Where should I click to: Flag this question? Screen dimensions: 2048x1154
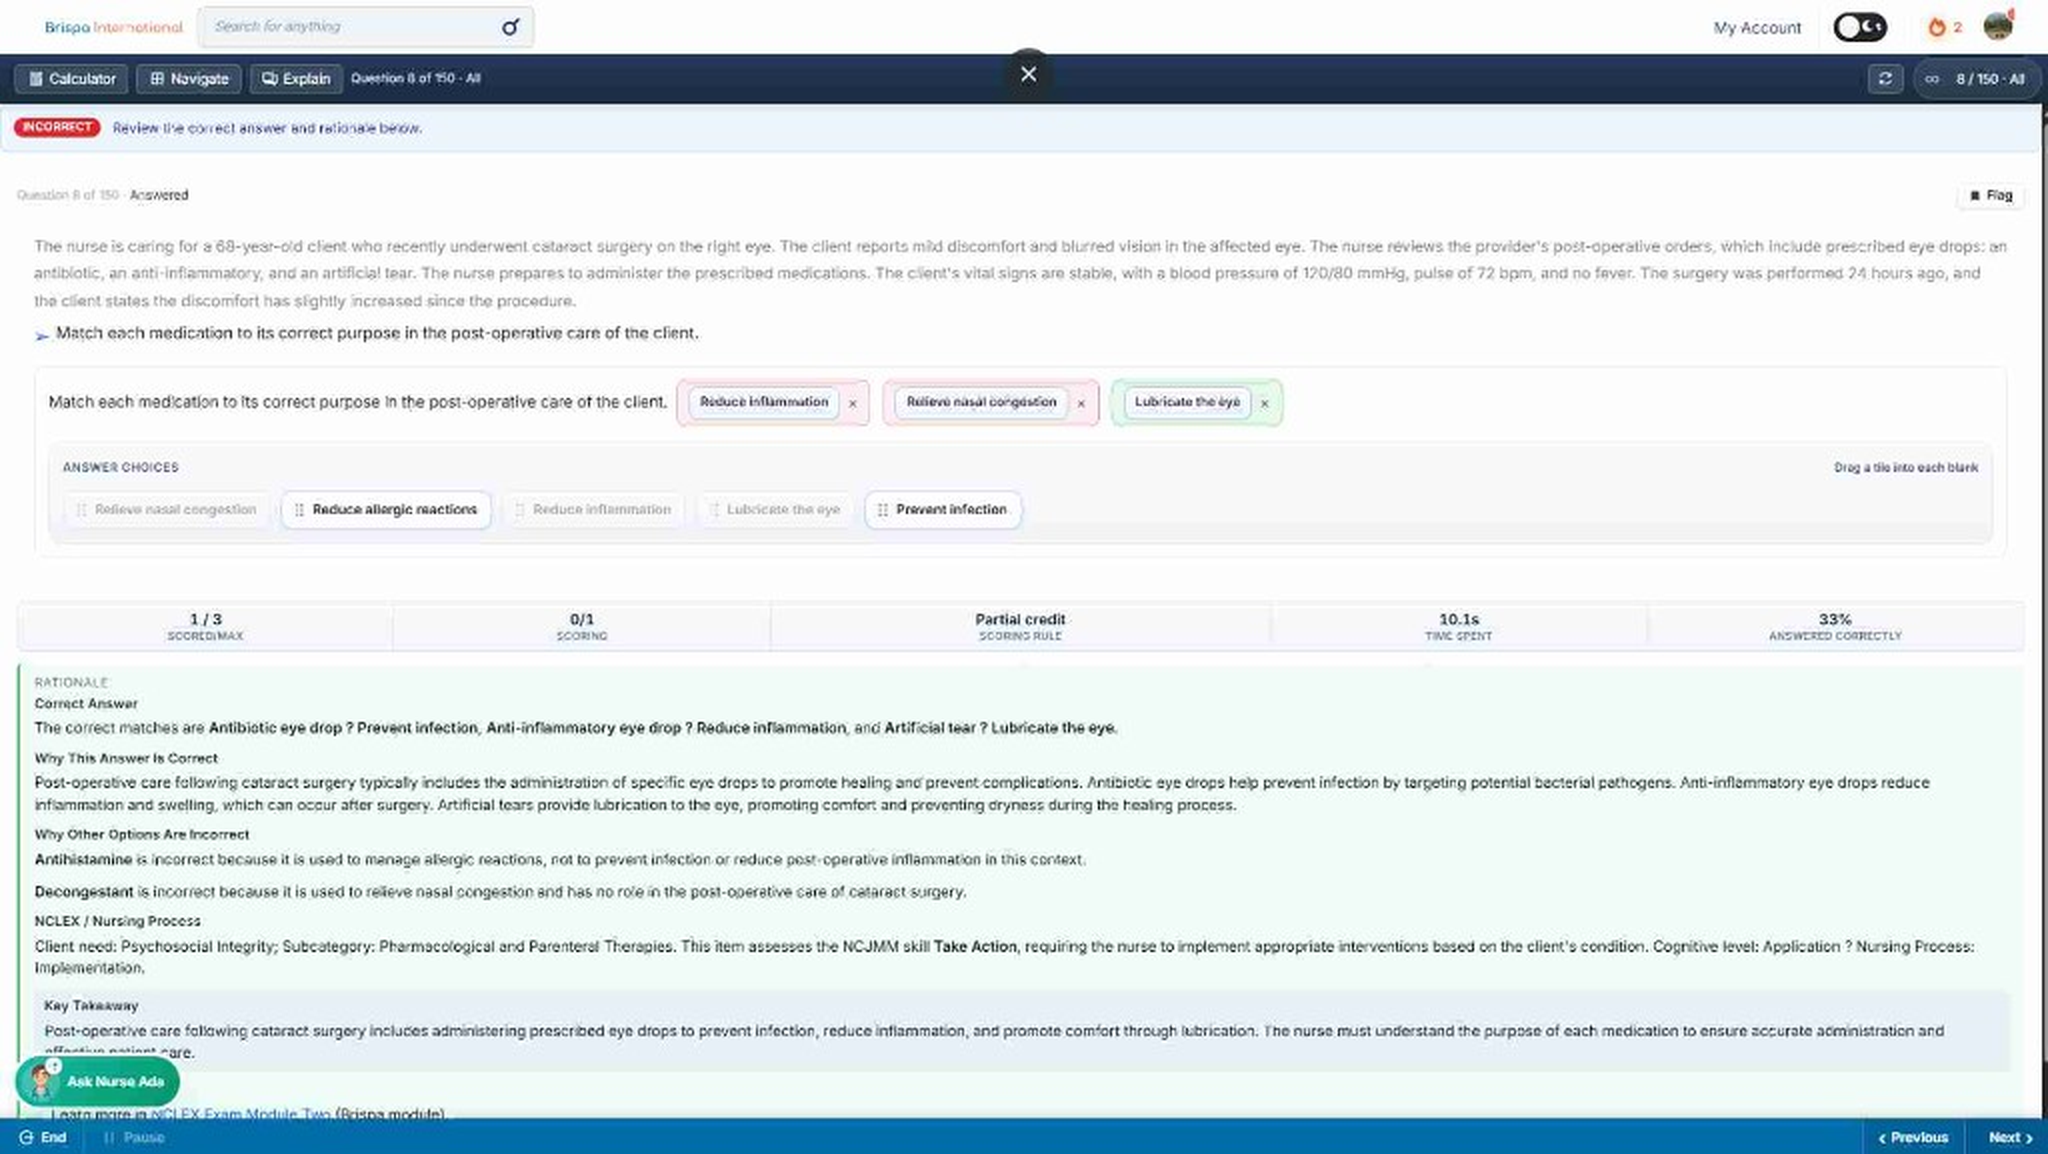(1990, 195)
